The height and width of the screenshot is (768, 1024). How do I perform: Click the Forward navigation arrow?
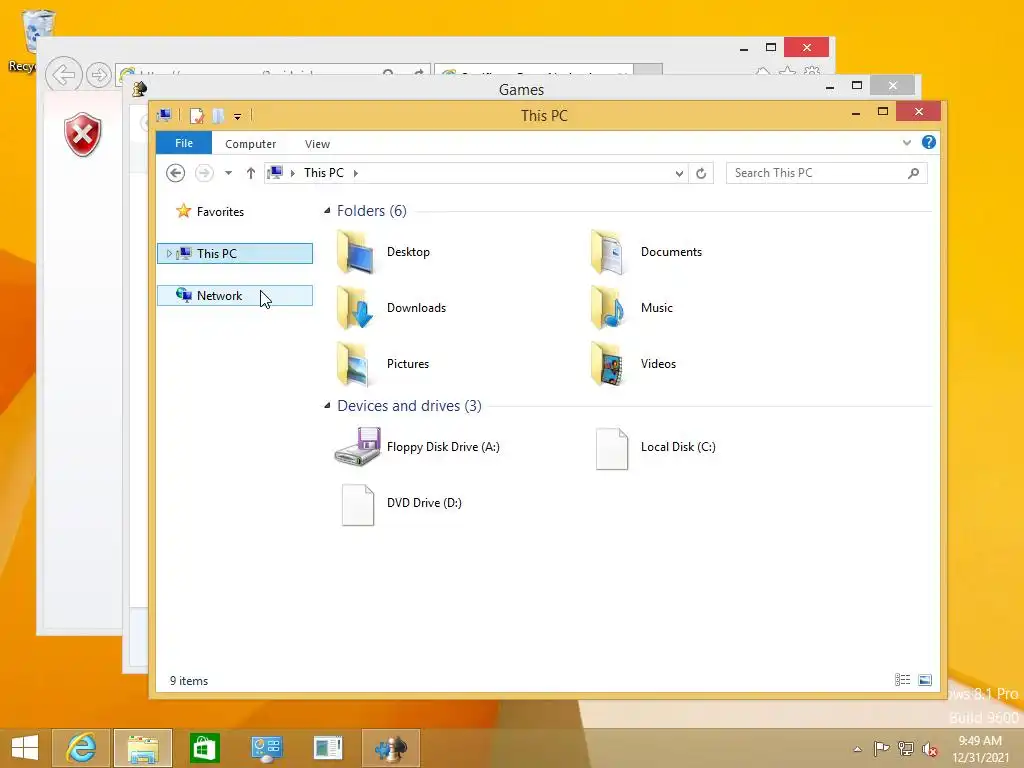click(x=204, y=173)
